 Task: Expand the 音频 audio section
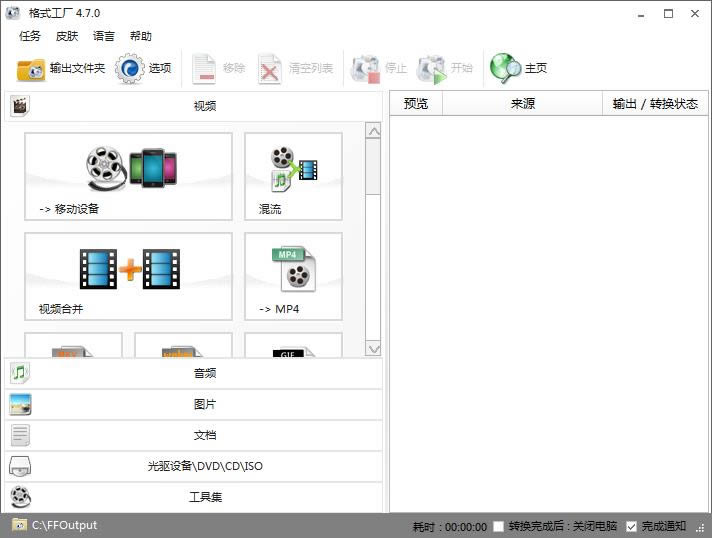click(x=194, y=373)
